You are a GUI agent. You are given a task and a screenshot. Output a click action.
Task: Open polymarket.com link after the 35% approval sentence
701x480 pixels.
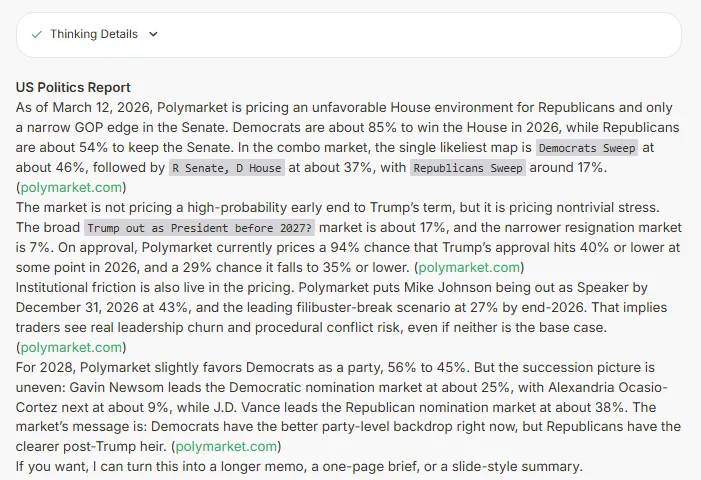coord(470,267)
